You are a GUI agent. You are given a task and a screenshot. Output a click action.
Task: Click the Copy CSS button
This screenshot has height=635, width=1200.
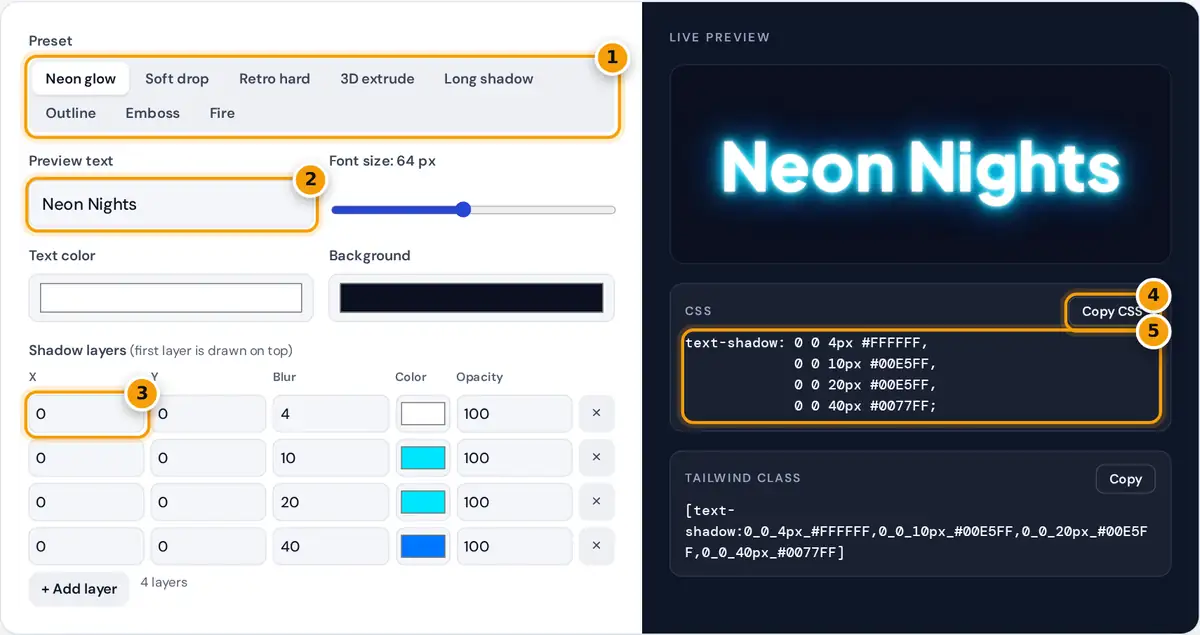click(x=1111, y=311)
